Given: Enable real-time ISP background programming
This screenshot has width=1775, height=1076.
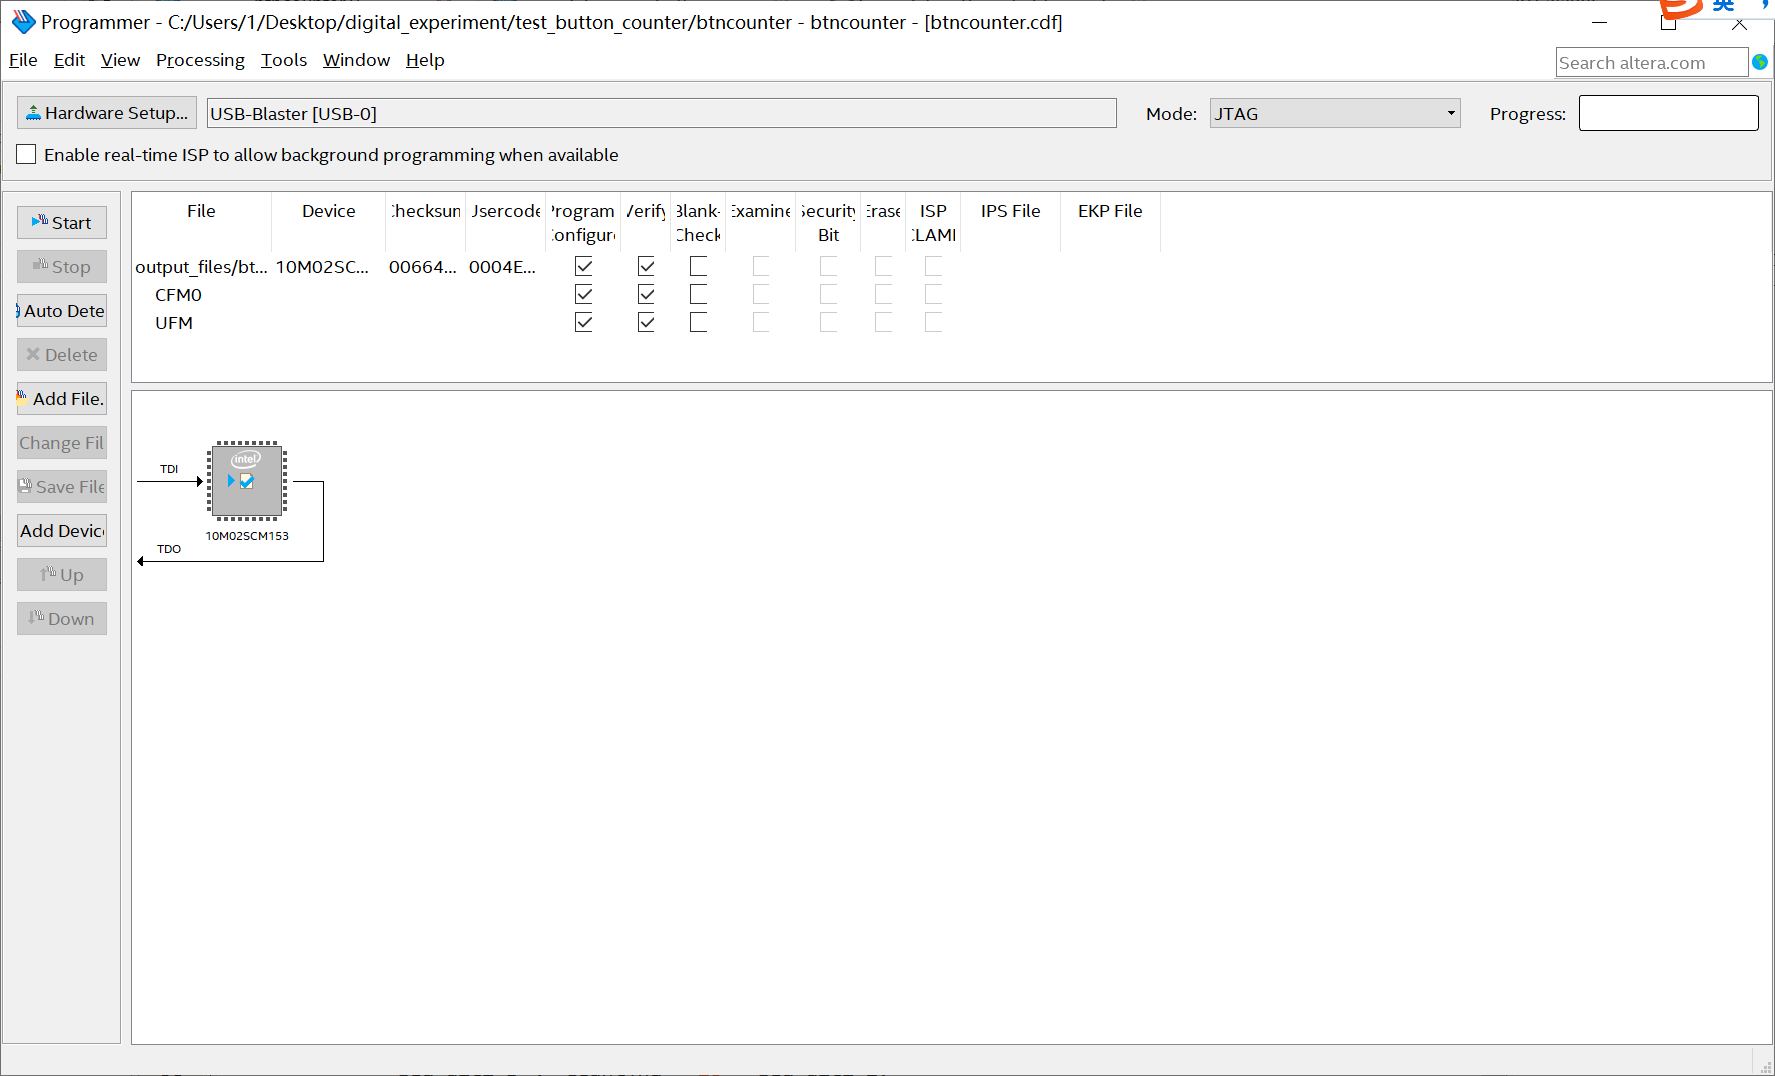Looking at the screenshot, I should point(26,153).
